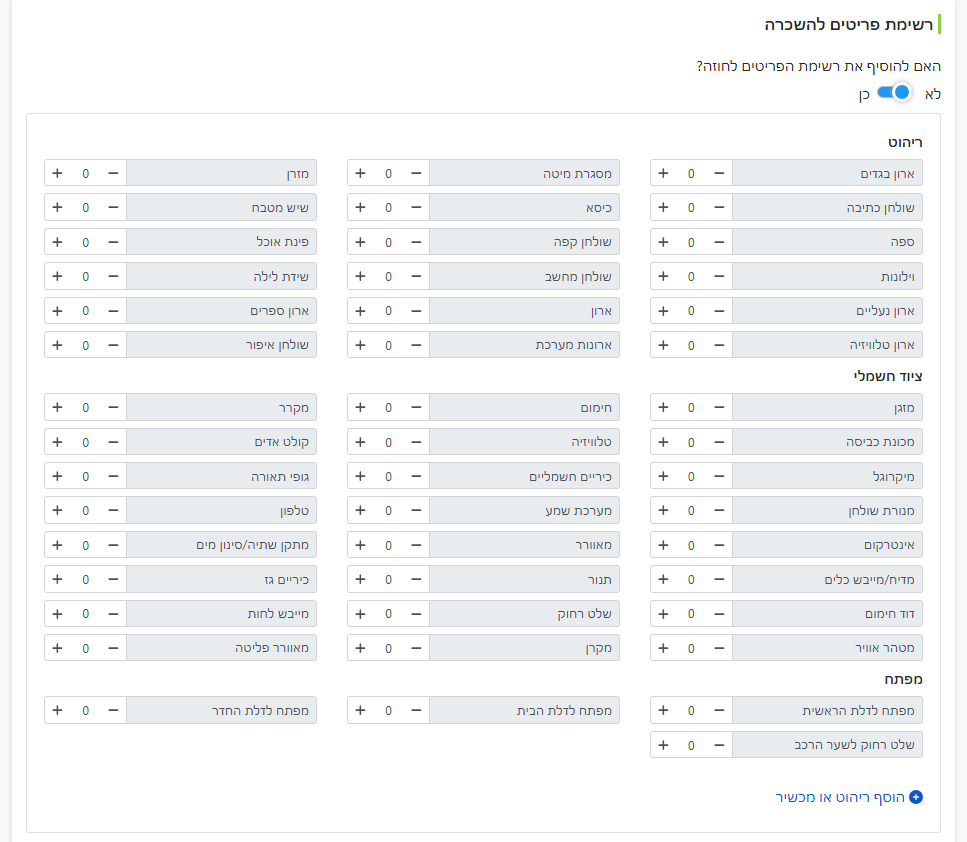Click plus for מיקרוגל
Viewport: 967px width, 842px height.
tap(664, 476)
